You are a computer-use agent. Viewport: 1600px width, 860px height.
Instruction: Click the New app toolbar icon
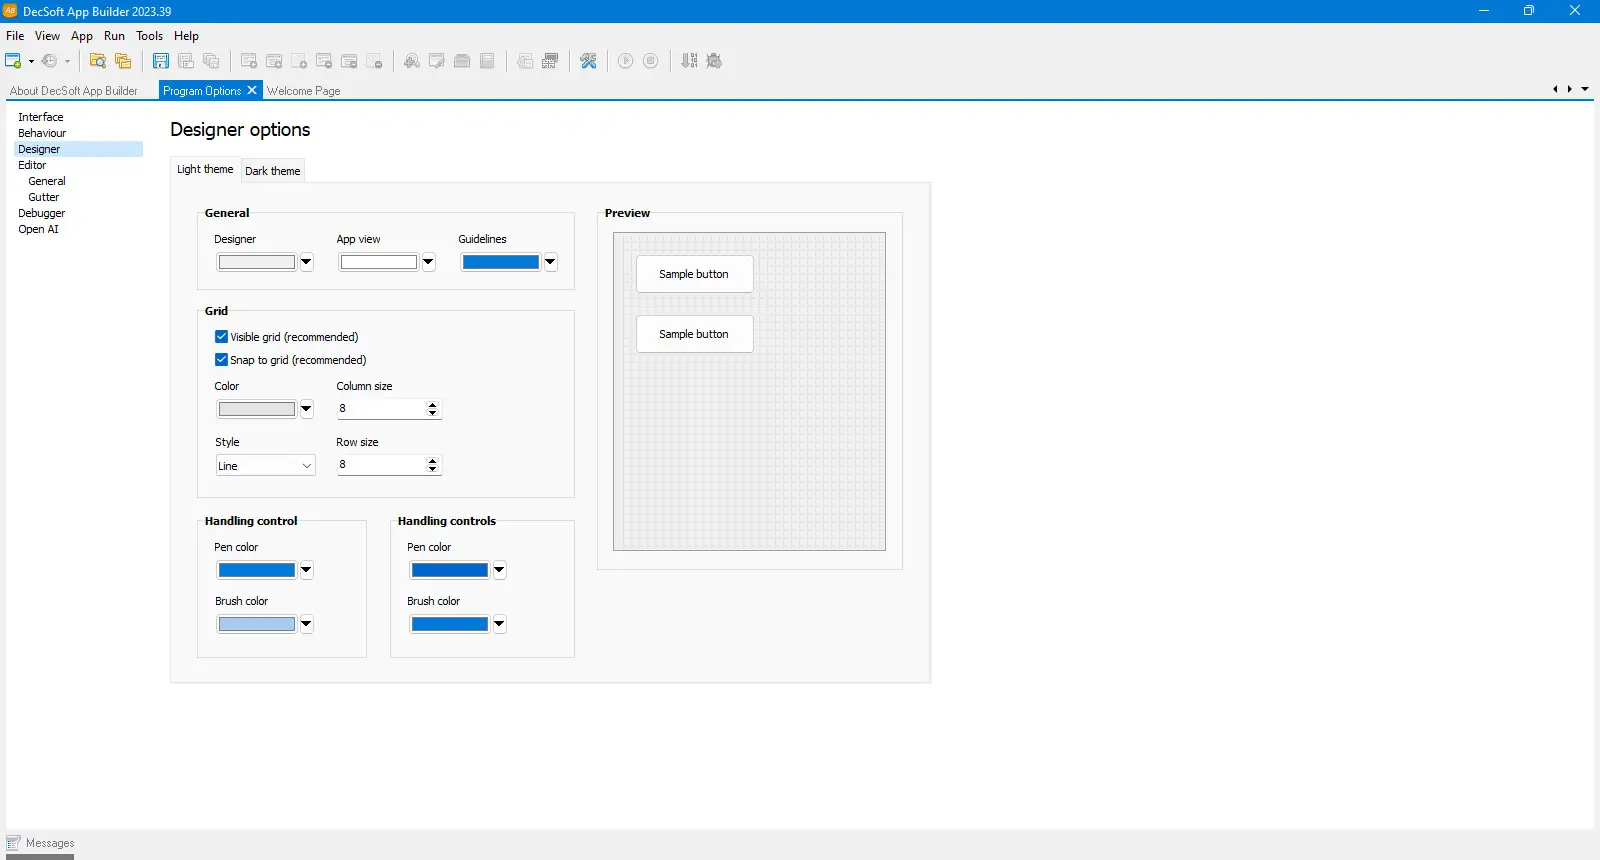click(13, 61)
